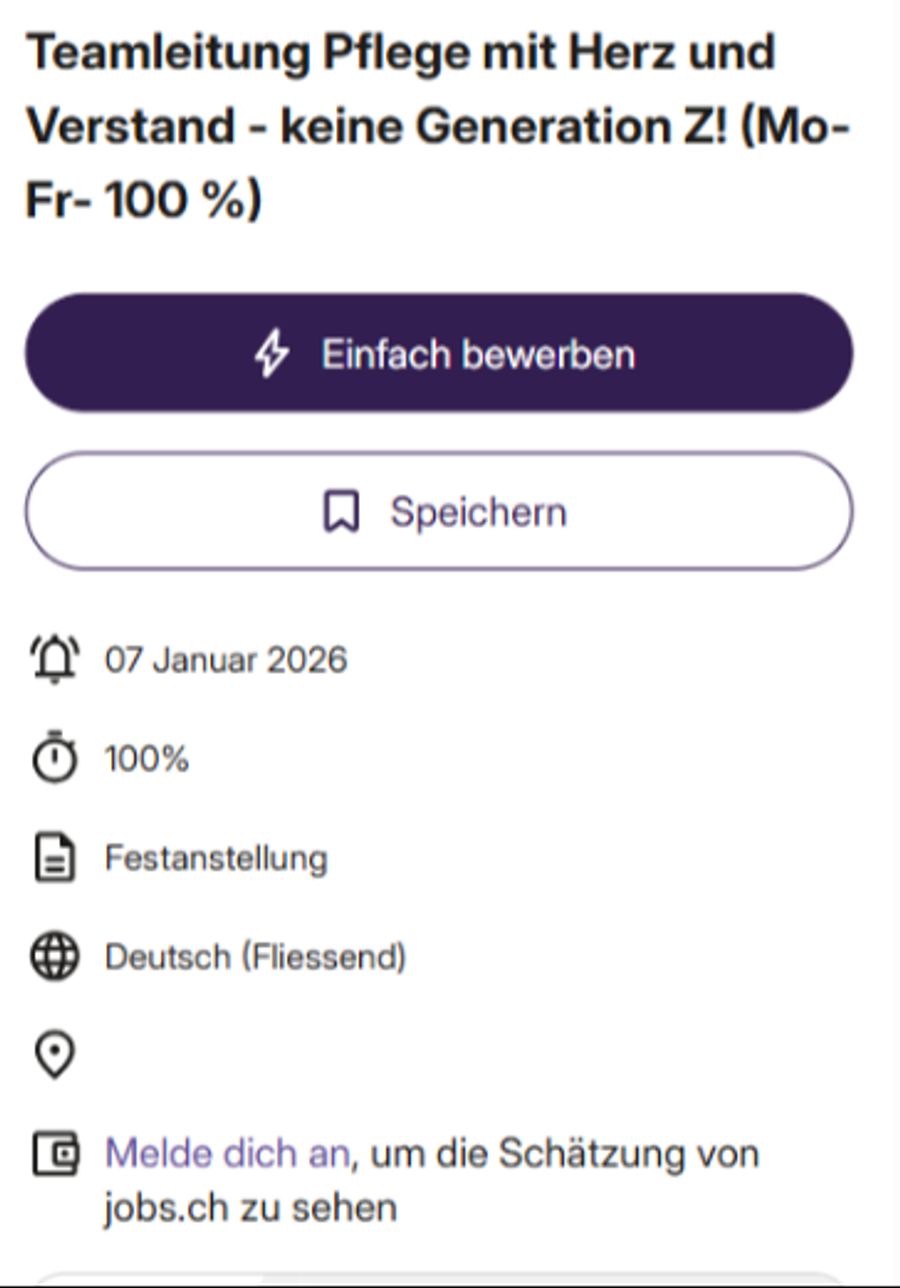The width and height of the screenshot is (900, 1288).
Task: Click the location pin icon
Action: [x=54, y=1056]
